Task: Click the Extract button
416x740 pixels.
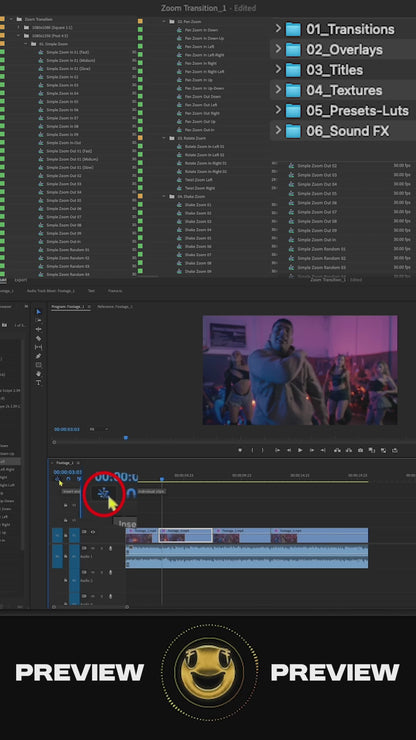Action: [x=349, y=450]
